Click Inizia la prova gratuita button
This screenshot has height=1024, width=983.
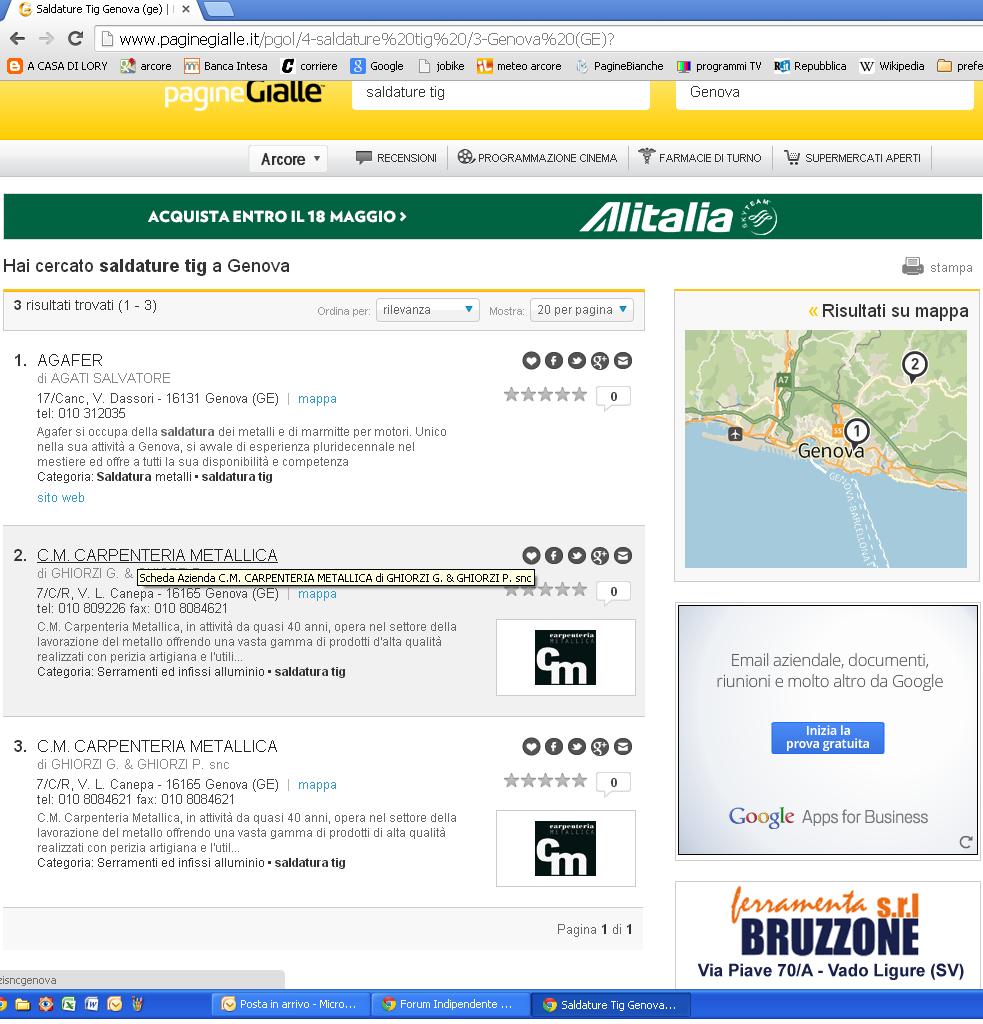pyautogui.click(x=828, y=737)
